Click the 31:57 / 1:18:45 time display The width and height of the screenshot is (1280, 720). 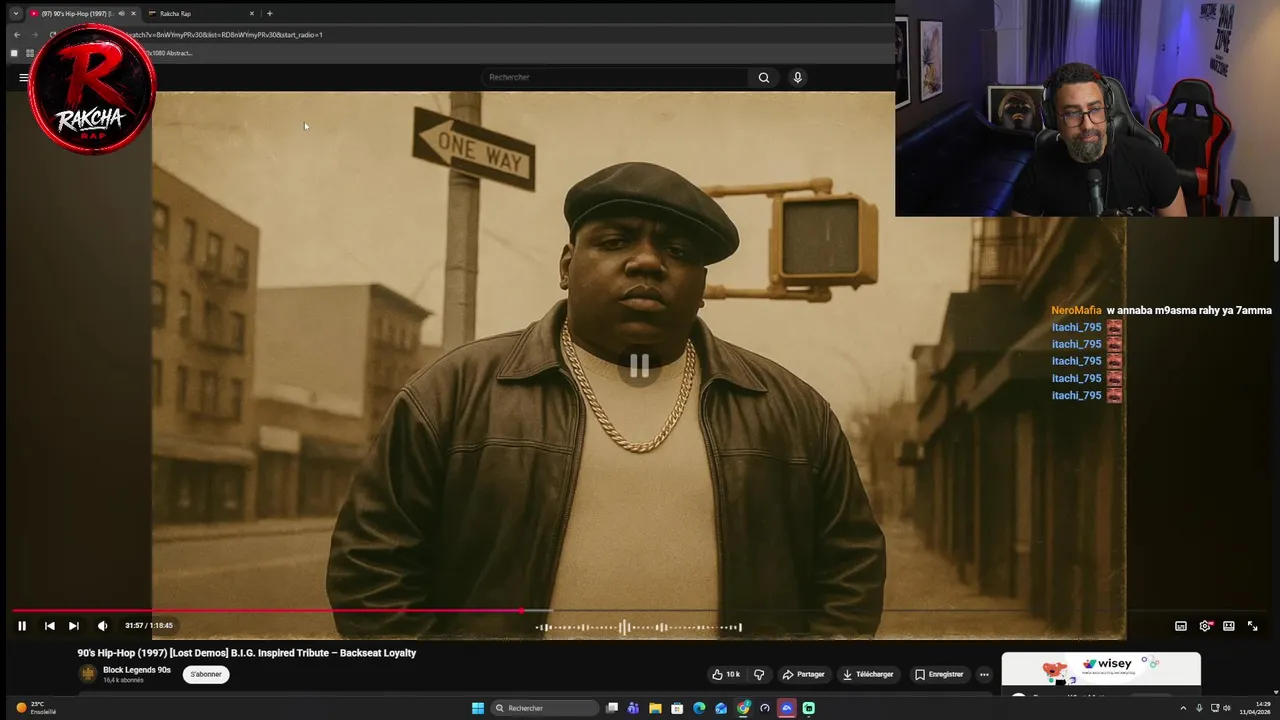pos(148,626)
